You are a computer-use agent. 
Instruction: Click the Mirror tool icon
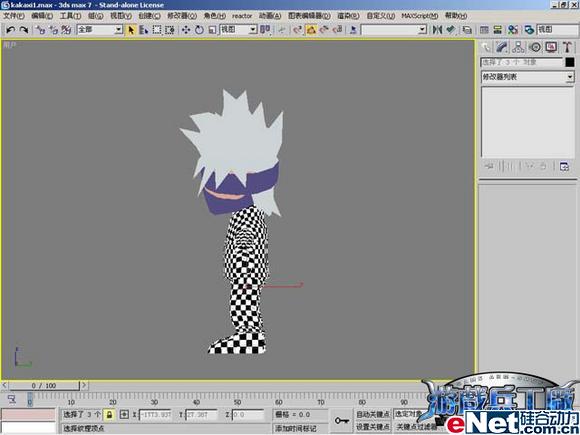(x=437, y=30)
